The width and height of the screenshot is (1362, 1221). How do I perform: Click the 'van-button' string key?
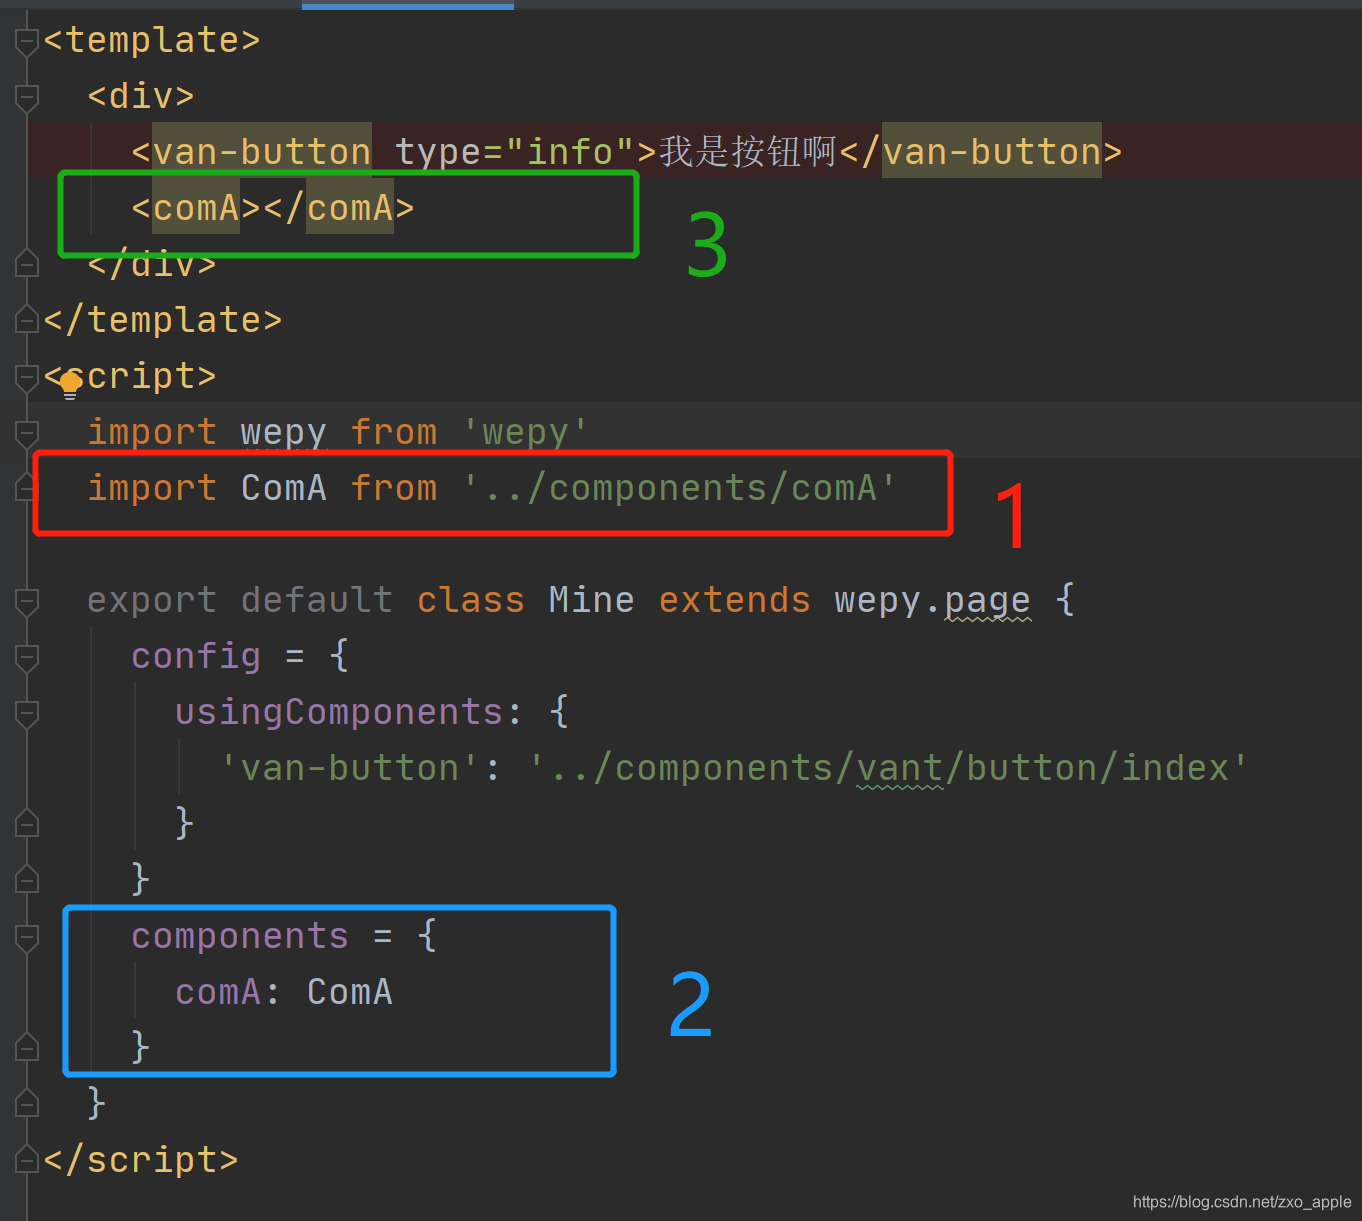(350, 768)
